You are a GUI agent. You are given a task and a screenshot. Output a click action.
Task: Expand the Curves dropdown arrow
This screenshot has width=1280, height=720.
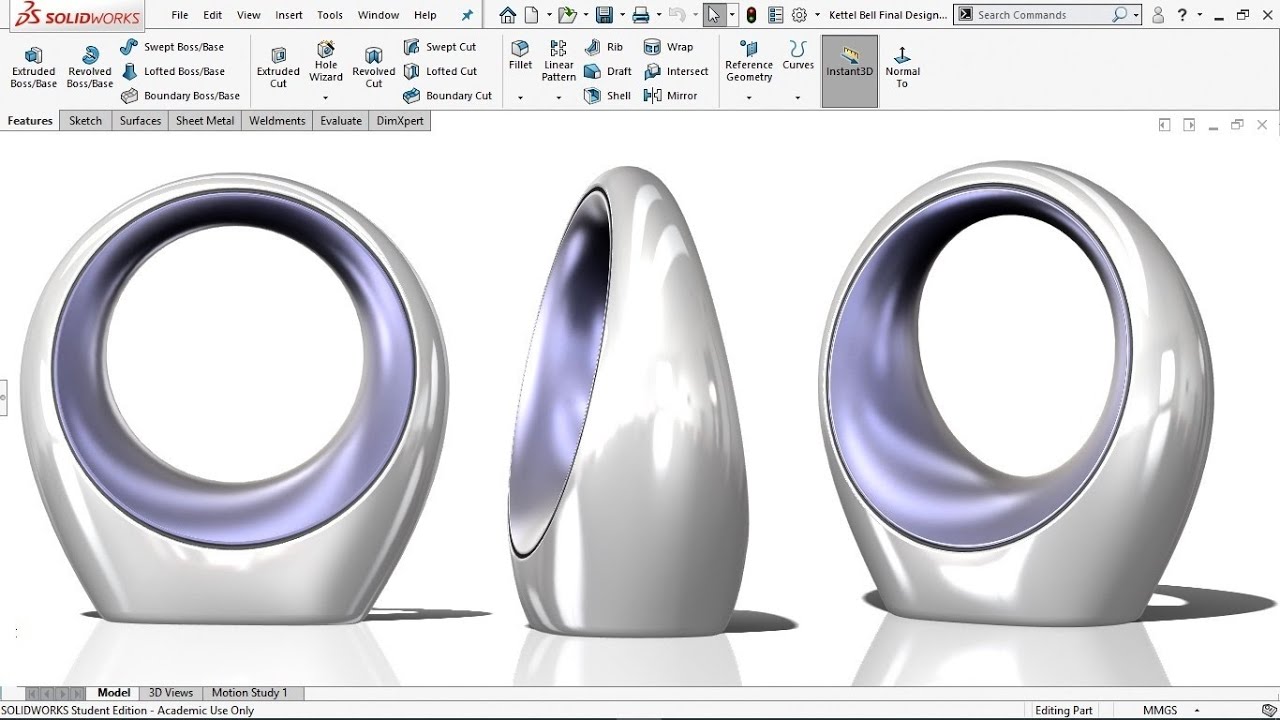pyautogui.click(x=798, y=98)
